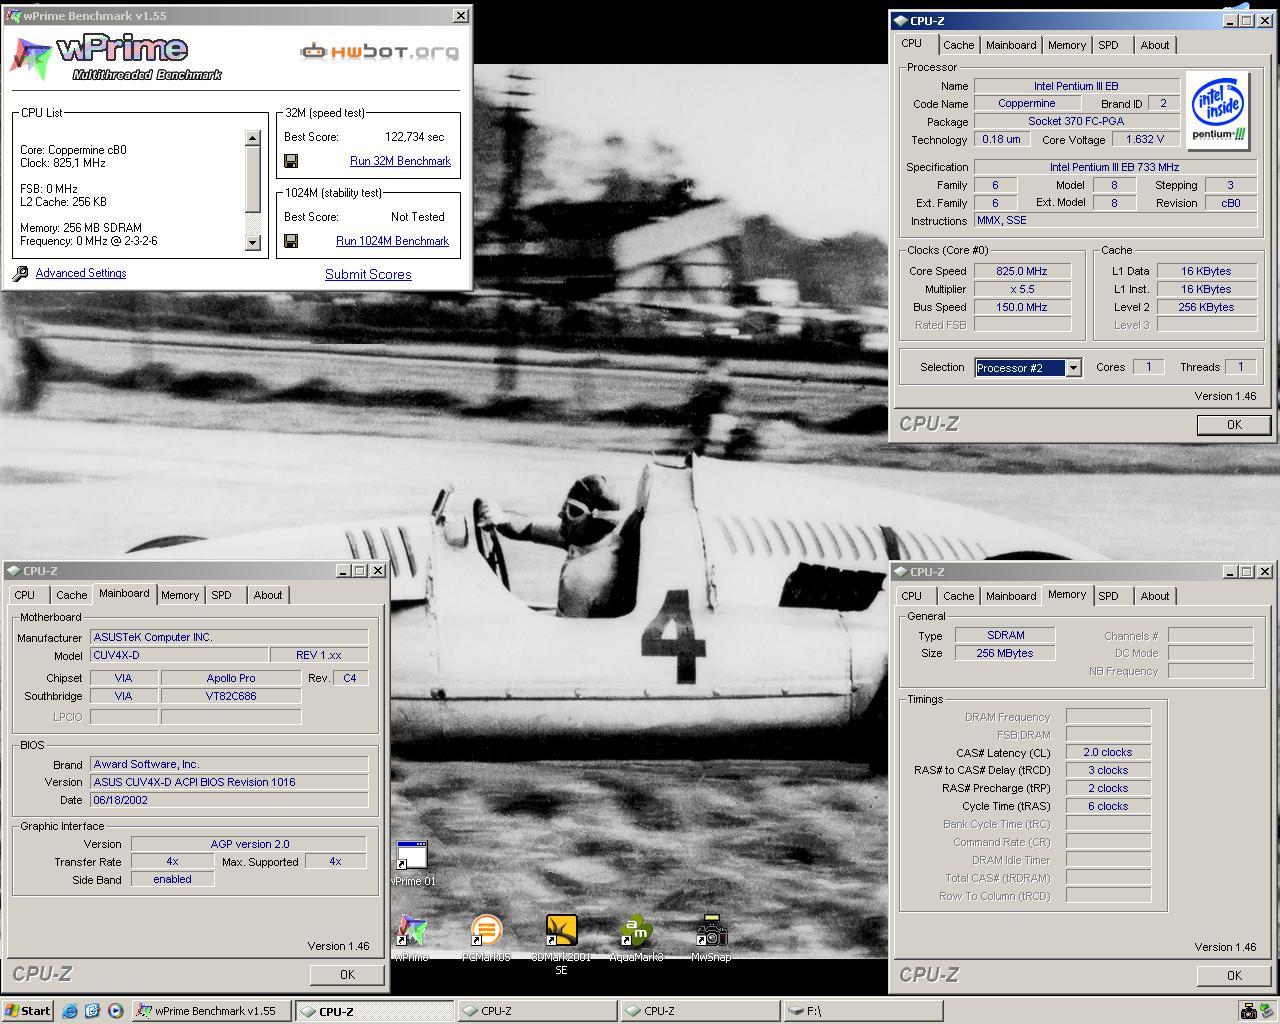The height and width of the screenshot is (1024, 1280).
Task: Click OK in the top-right CPU-Z window
Action: coord(1234,425)
